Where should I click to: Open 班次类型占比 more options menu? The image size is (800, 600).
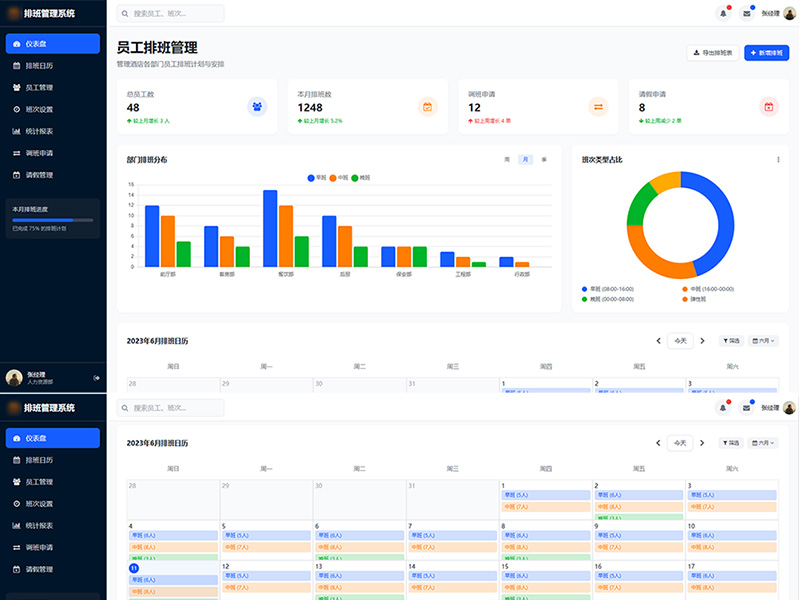pyautogui.click(x=778, y=159)
